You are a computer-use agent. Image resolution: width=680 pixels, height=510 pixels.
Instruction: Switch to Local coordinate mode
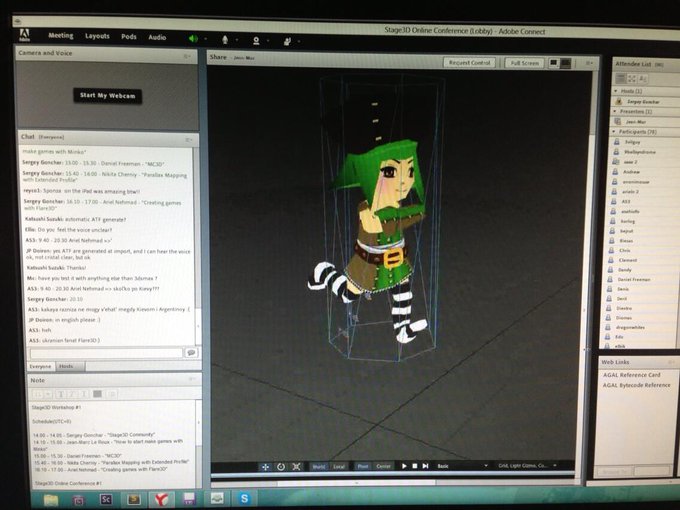pyautogui.click(x=339, y=467)
